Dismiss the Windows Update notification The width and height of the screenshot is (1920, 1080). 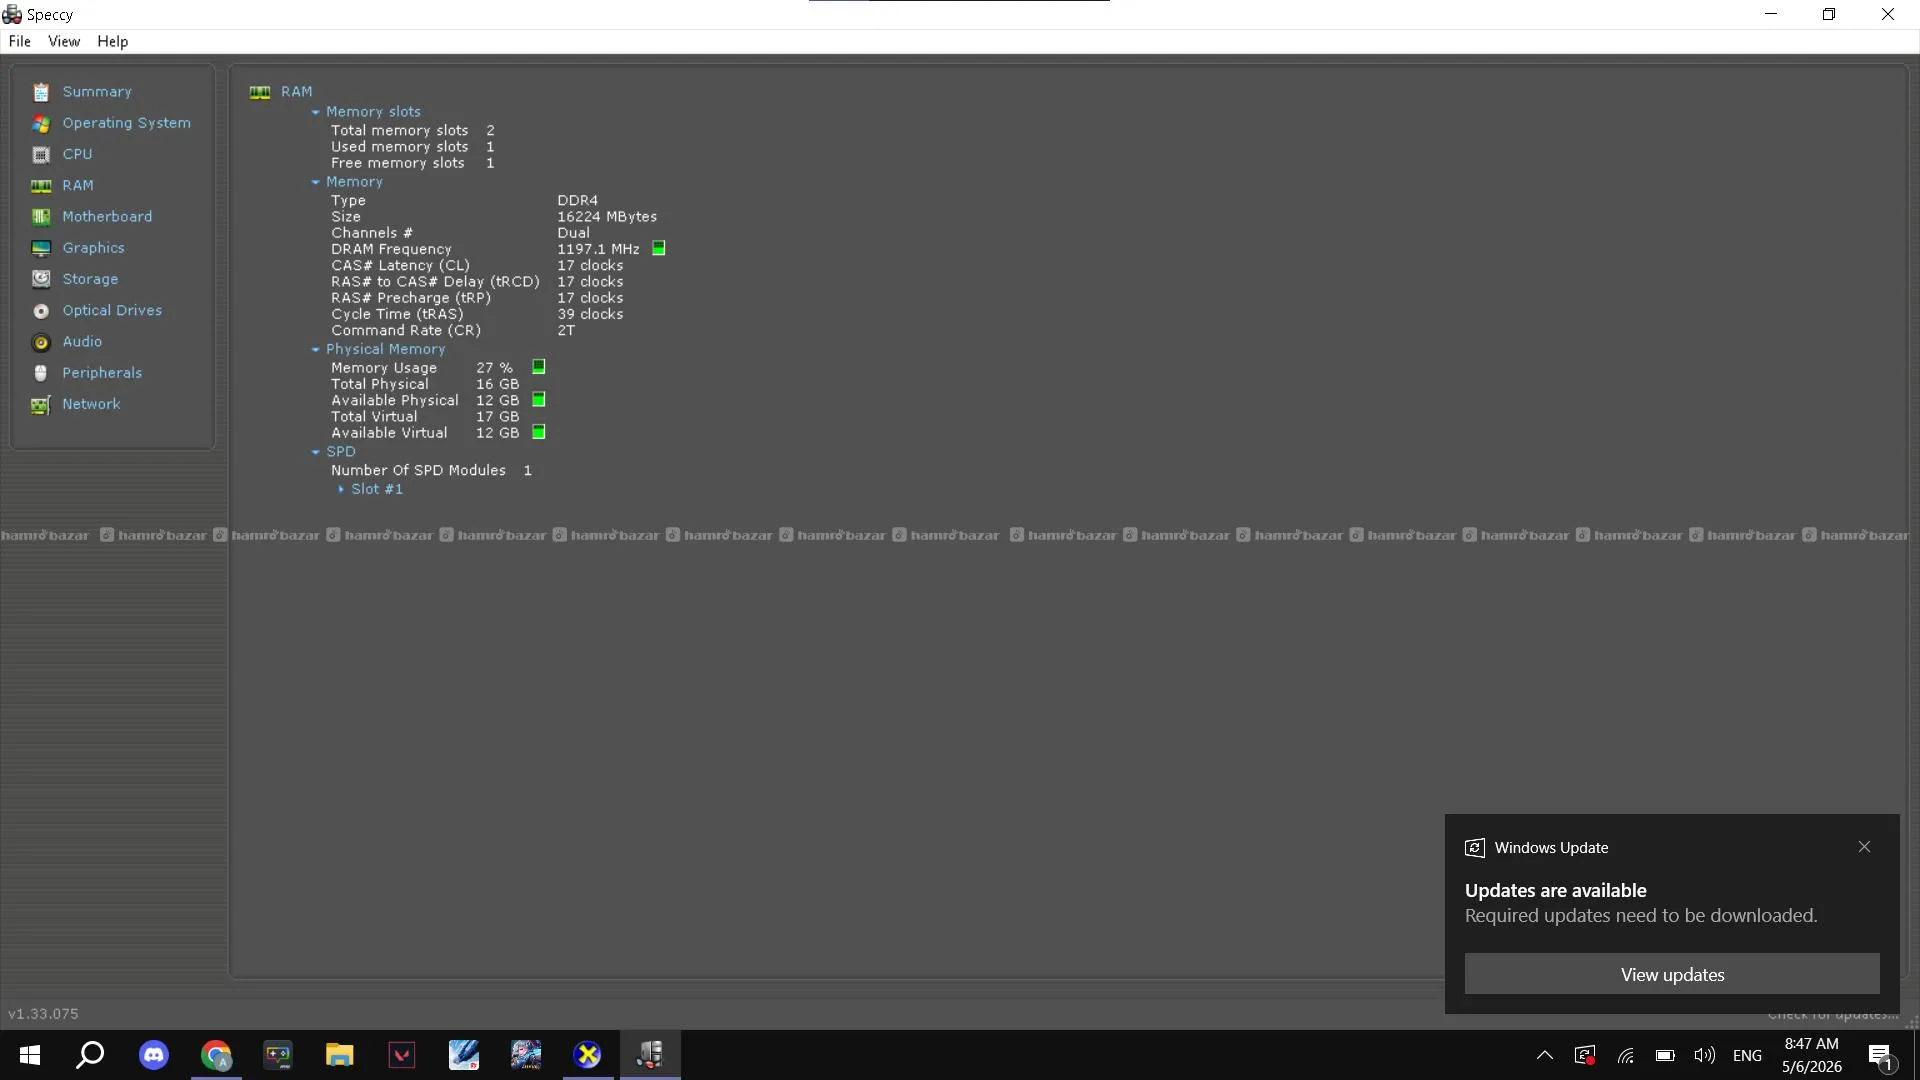click(1864, 847)
